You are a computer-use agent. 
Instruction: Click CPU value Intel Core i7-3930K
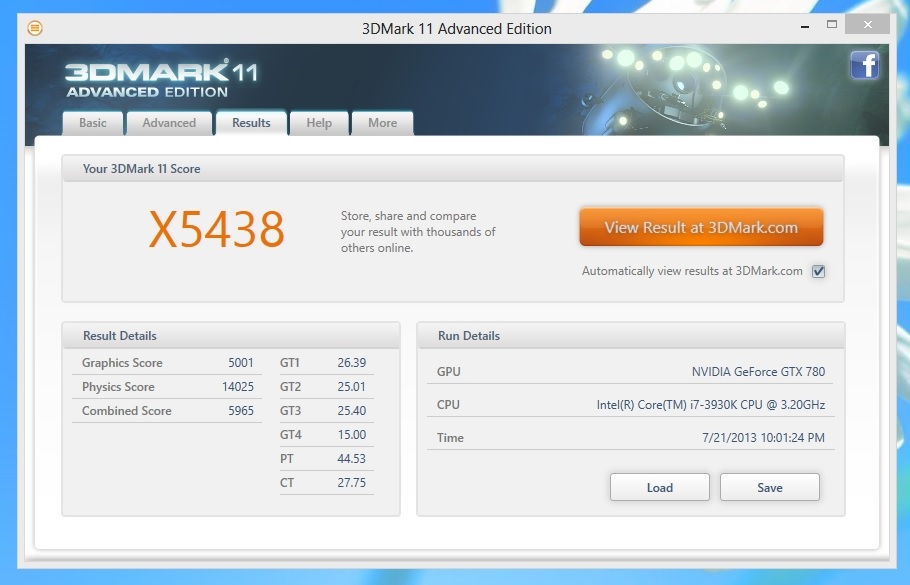(x=711, y=405)
